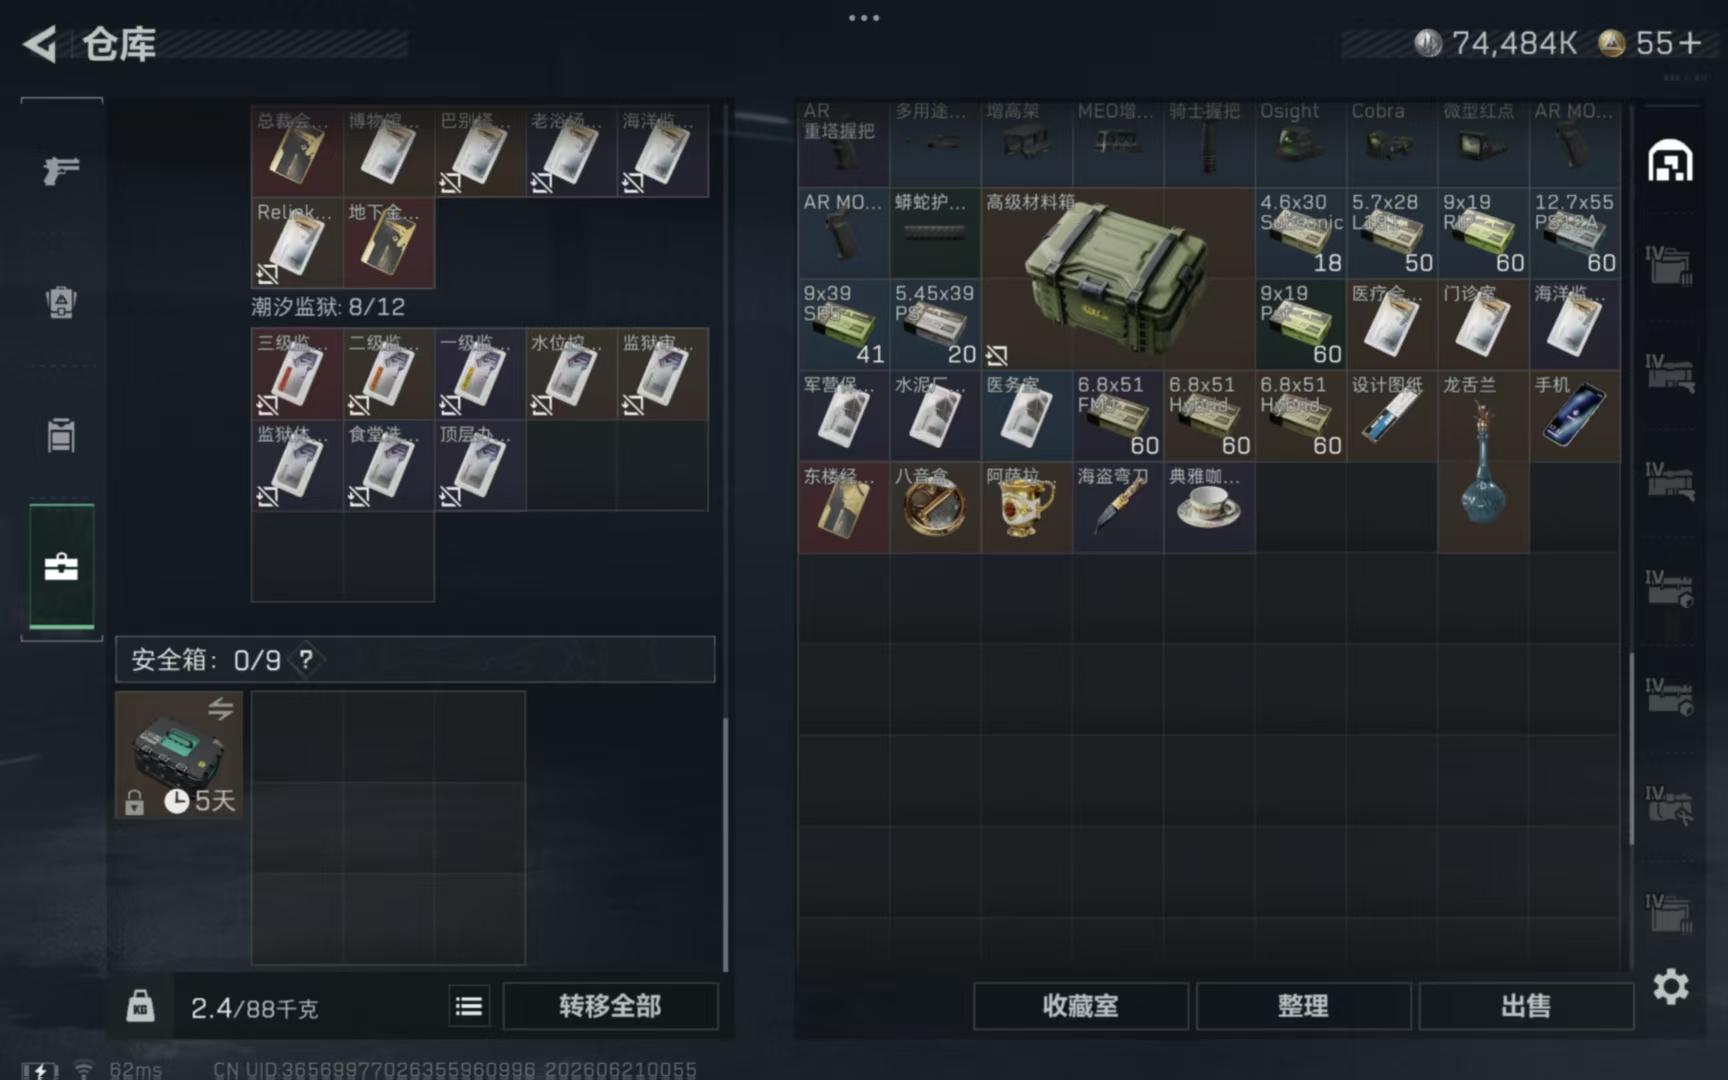
Task: Select the 三级监 prison key card
Action: (297, 373)
